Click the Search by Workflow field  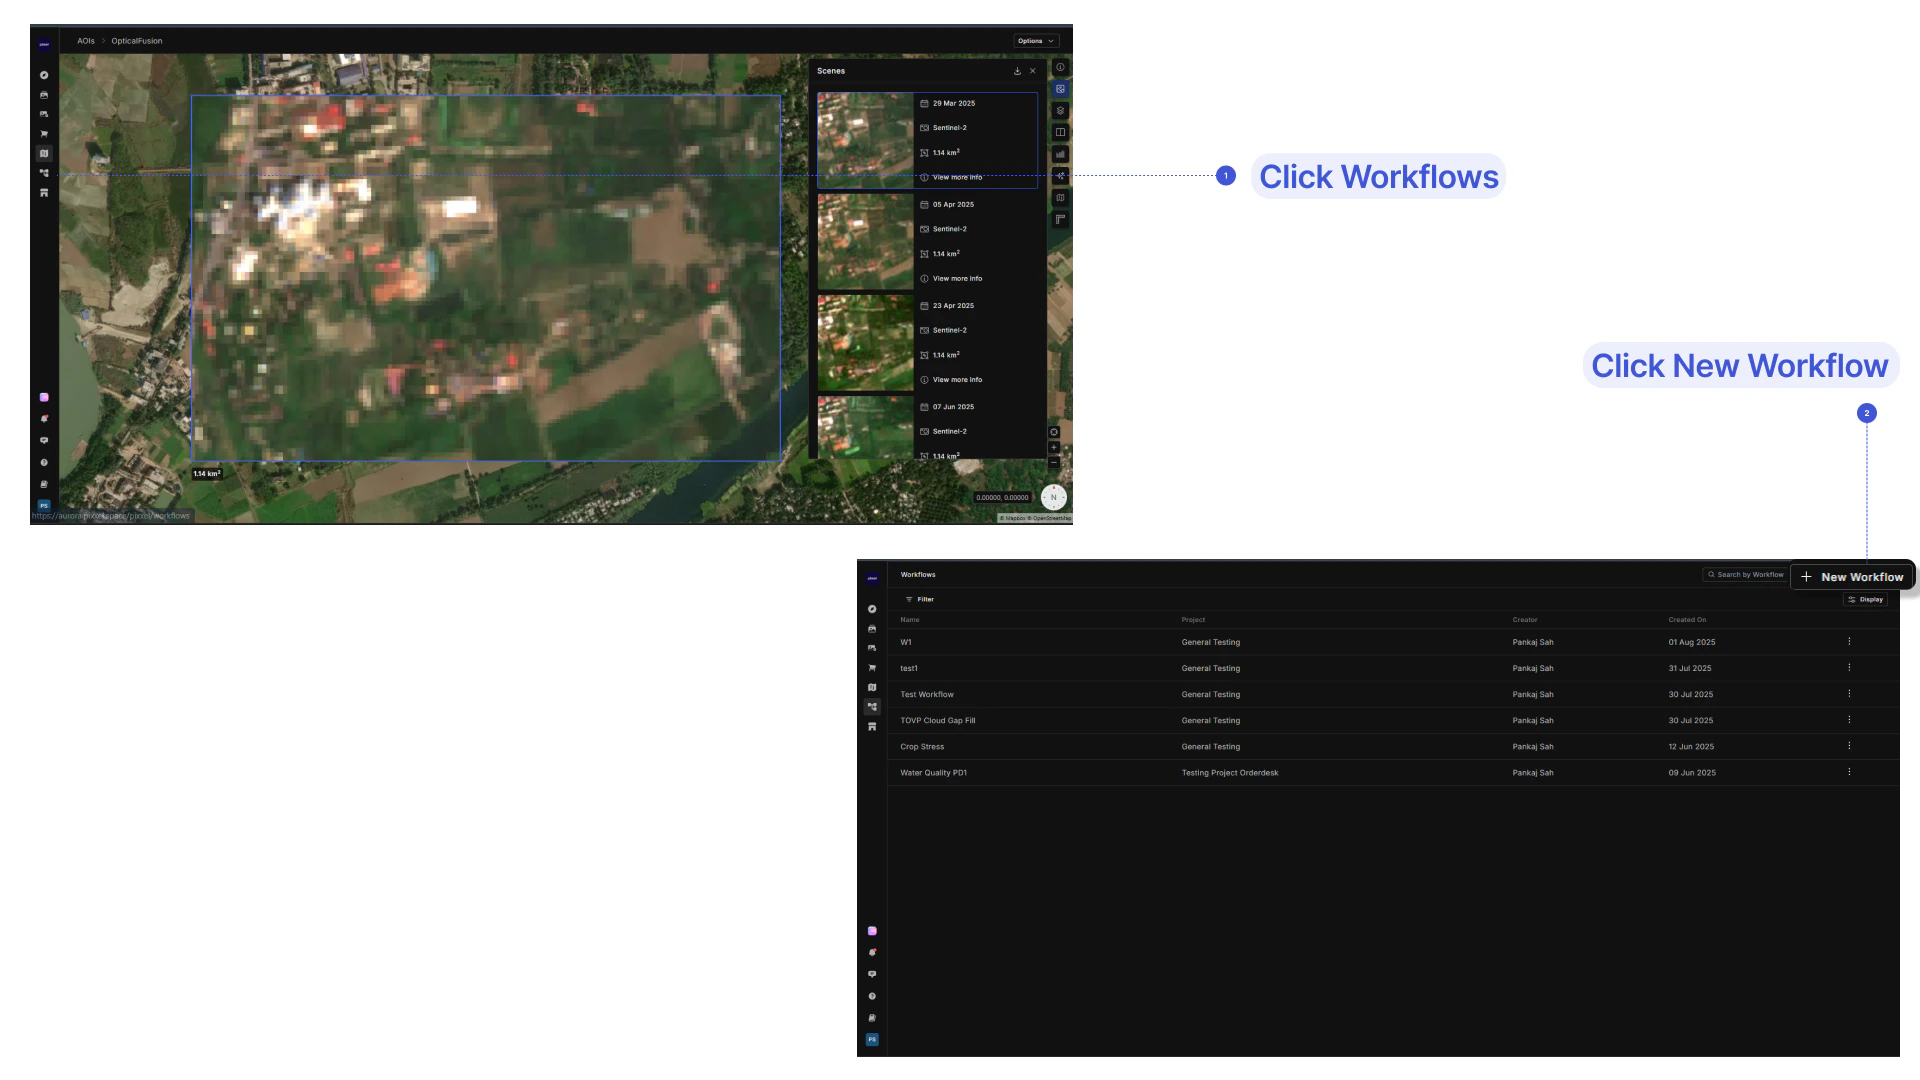pos(1745,575)
